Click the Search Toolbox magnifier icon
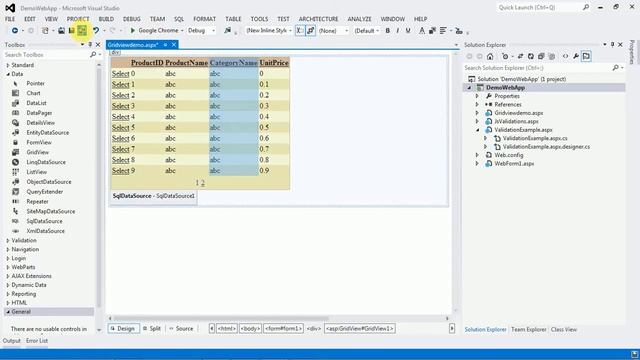Screen dimensions: 640x360 click(93, 54)
